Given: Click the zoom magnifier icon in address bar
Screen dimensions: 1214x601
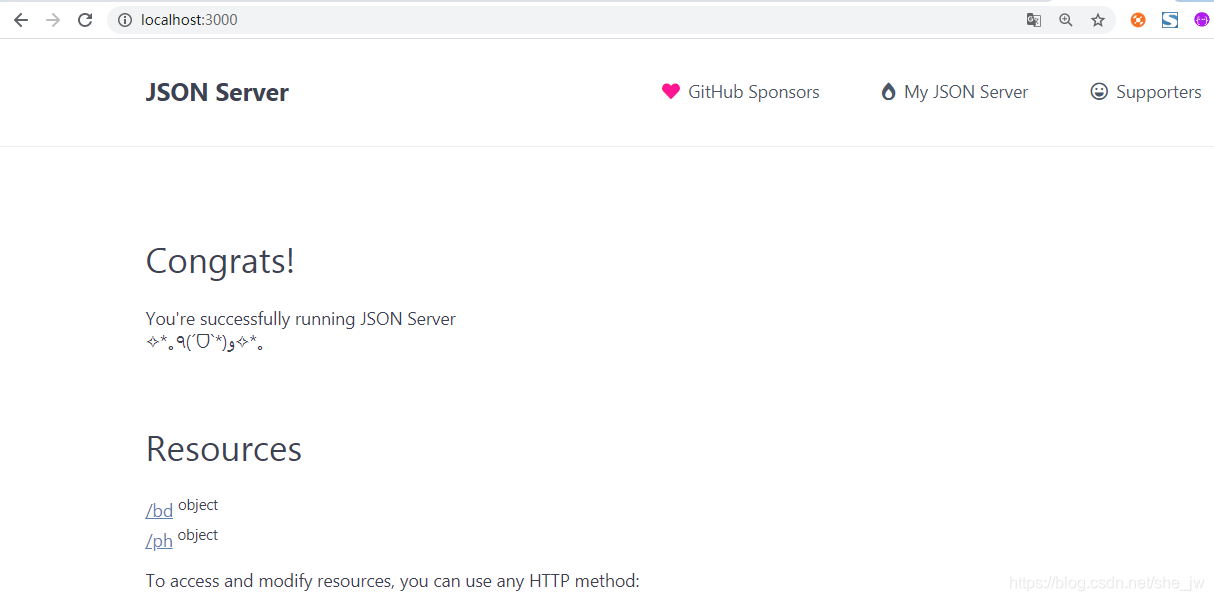Looking at the screenshot, I should click(1066, 20).
